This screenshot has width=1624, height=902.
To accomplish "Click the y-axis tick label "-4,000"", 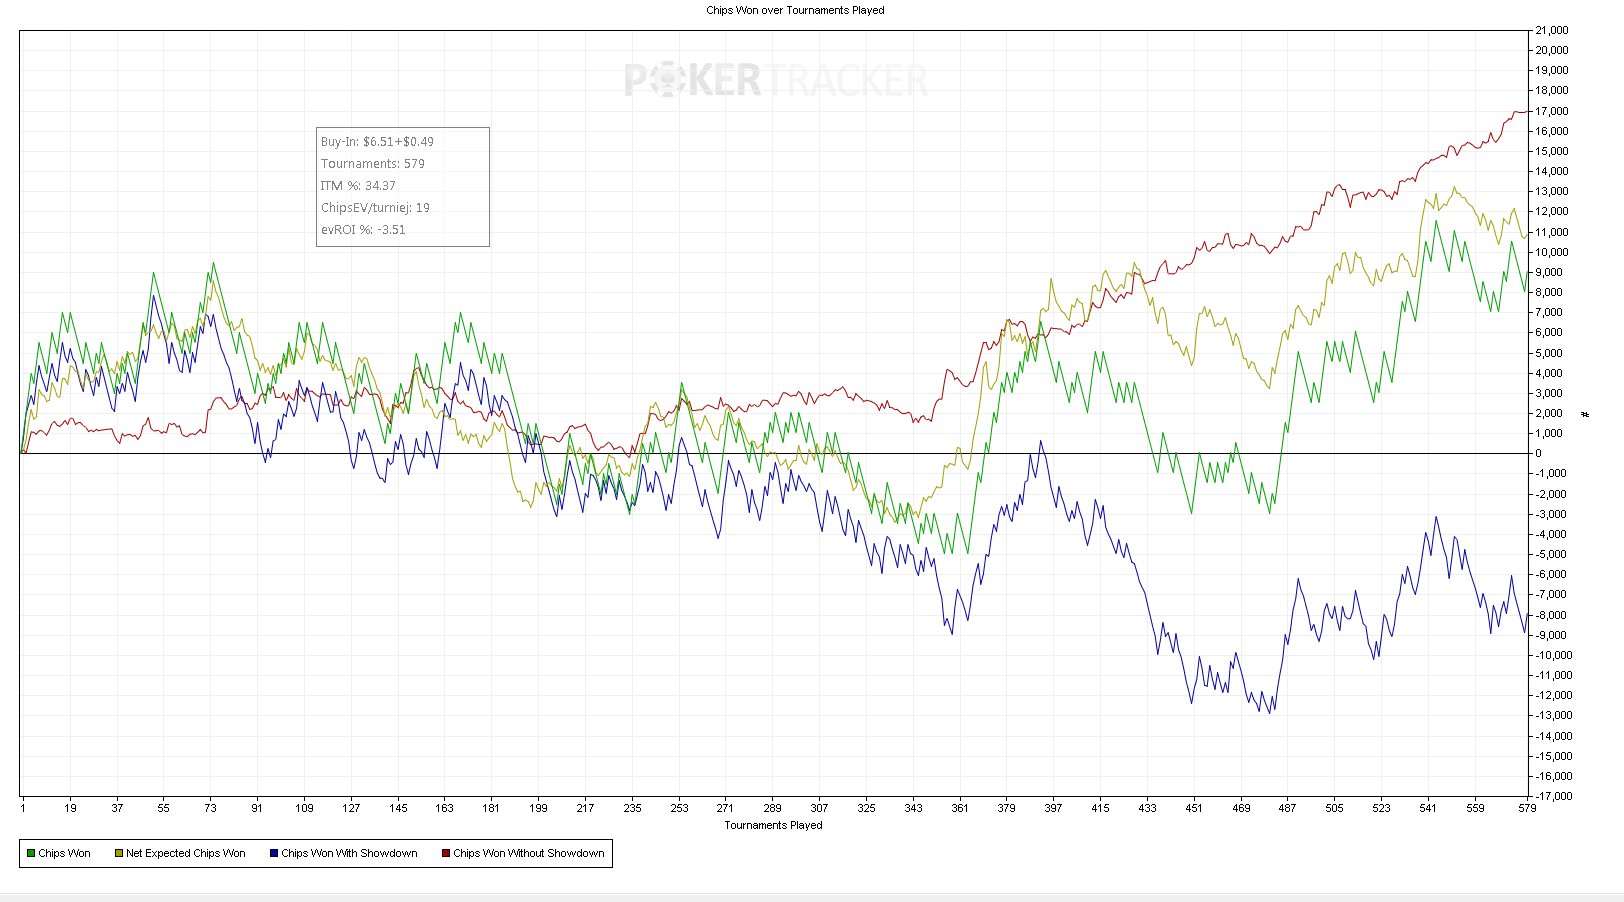I will tap(1551, 534).
